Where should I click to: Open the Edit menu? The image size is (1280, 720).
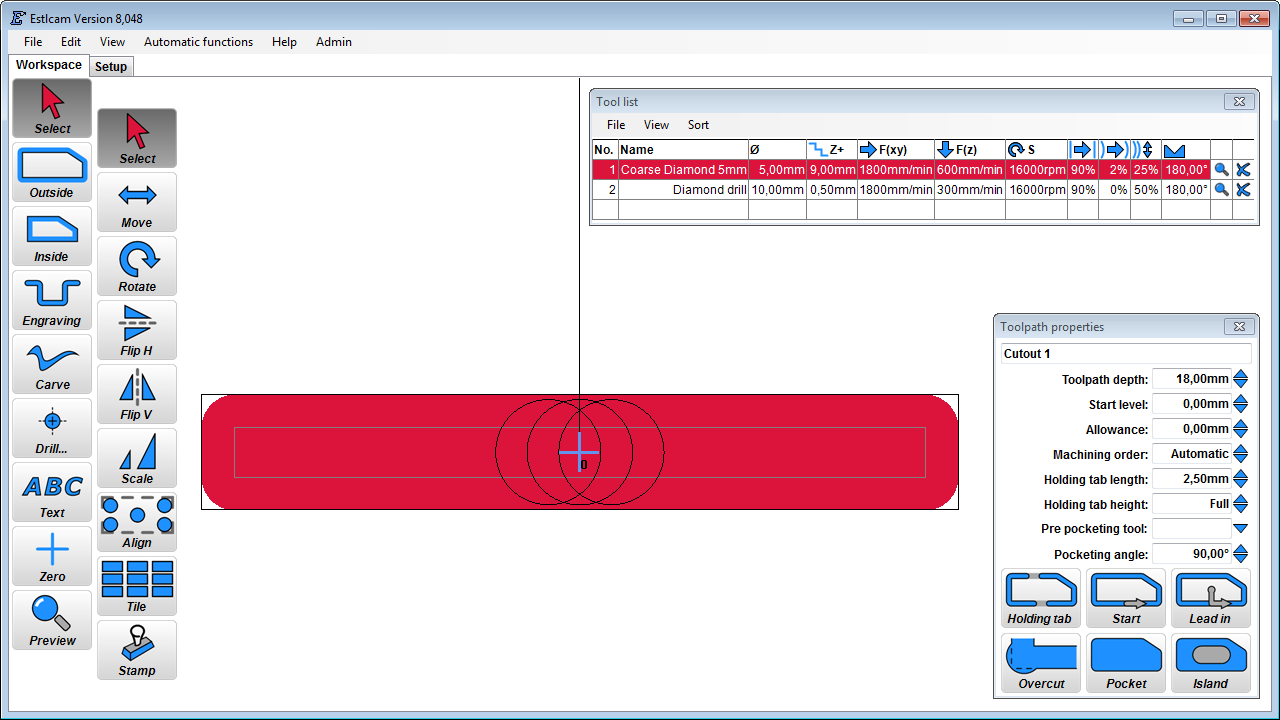click(x=71, y=42)
